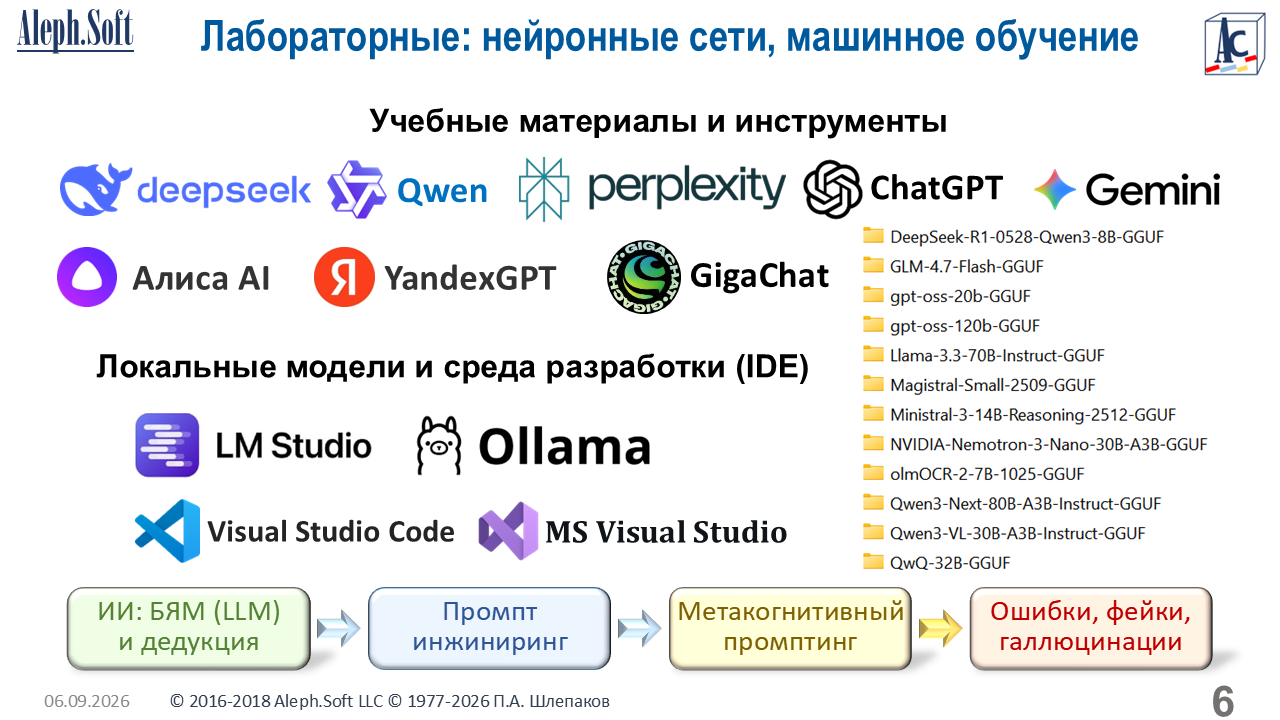Click the Промпт инжиниринг box
The image size is (1280, 720).
pos(489,627)
